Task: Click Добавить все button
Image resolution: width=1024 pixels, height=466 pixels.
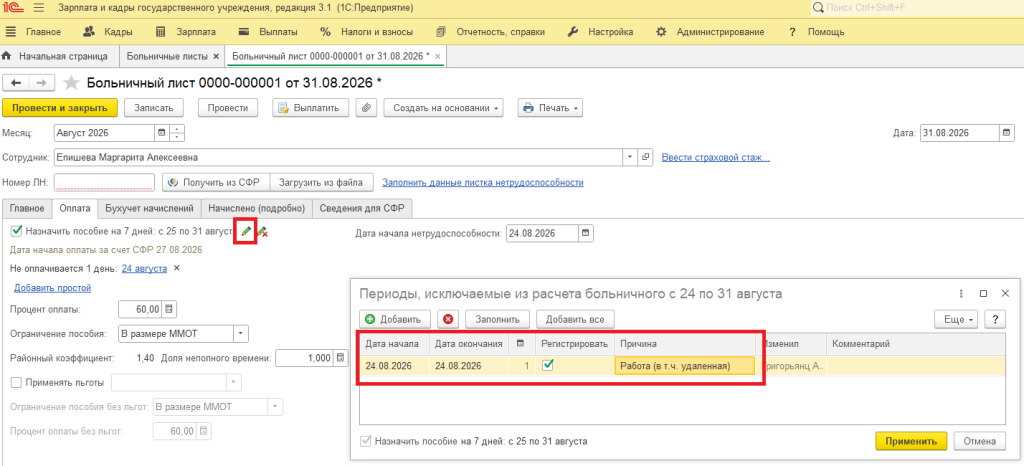Action: tap(575, 319)
